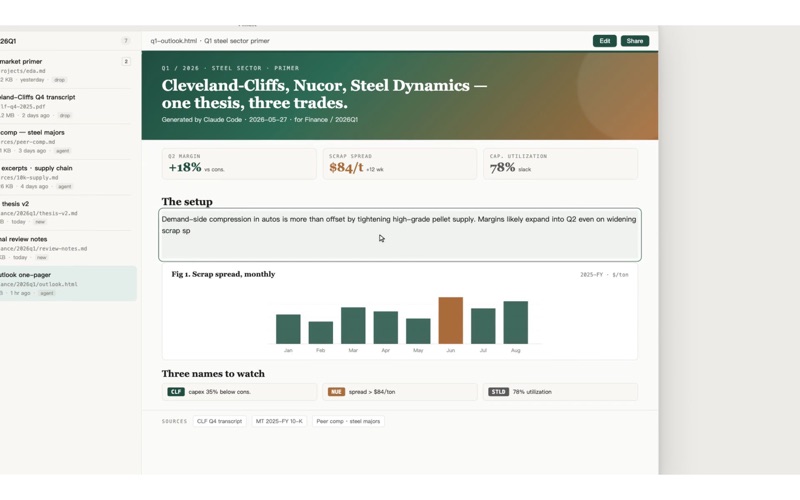
Task: Click the 'Fig 1. Scrap spread, monthly' title
Action: (x=223, y=274)
